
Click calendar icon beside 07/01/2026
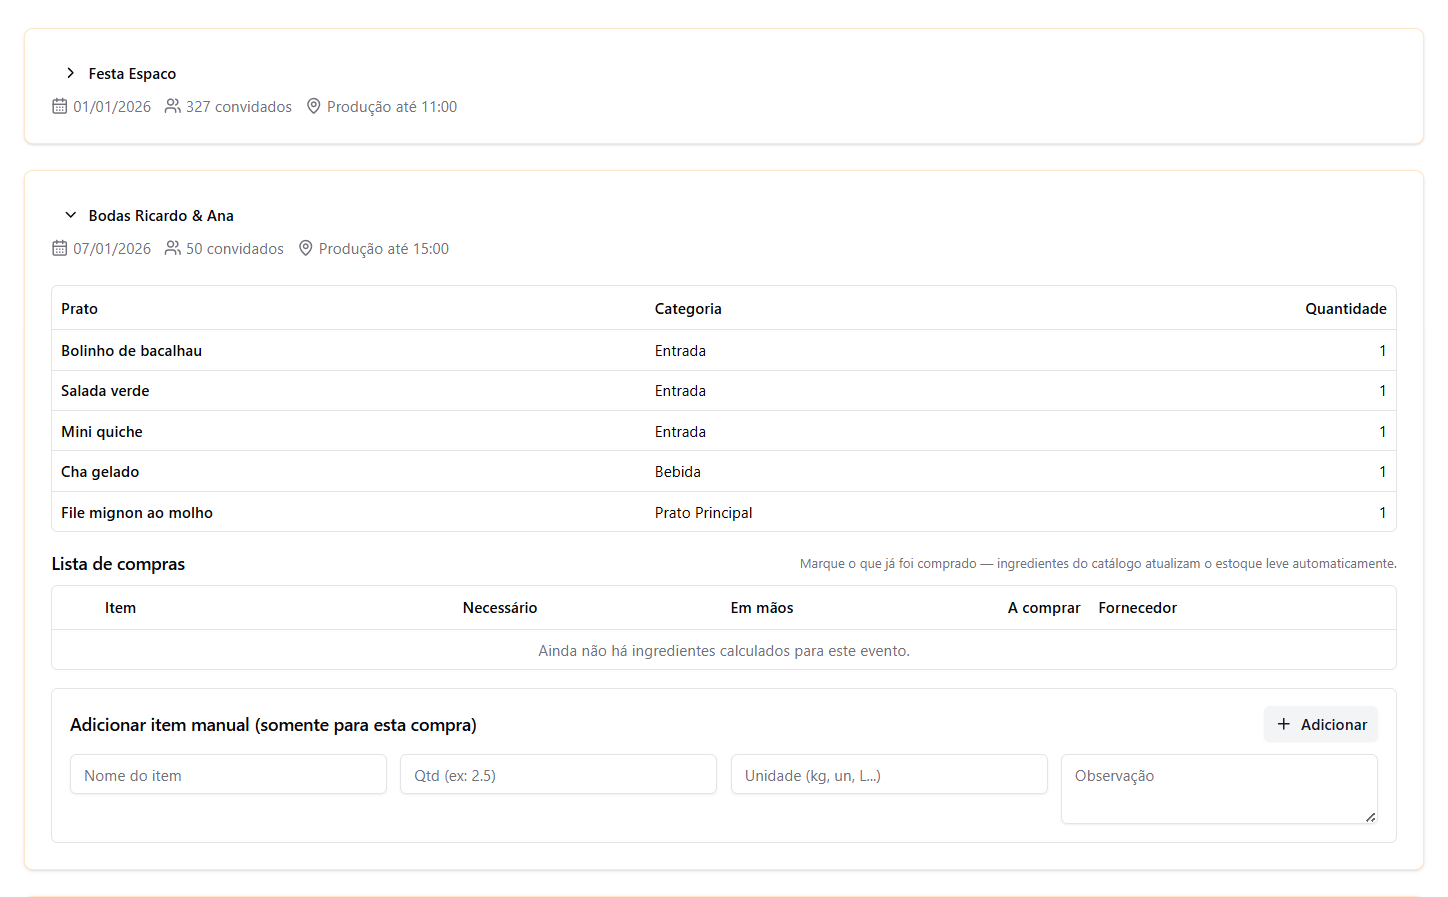click(x=60, y=248)
